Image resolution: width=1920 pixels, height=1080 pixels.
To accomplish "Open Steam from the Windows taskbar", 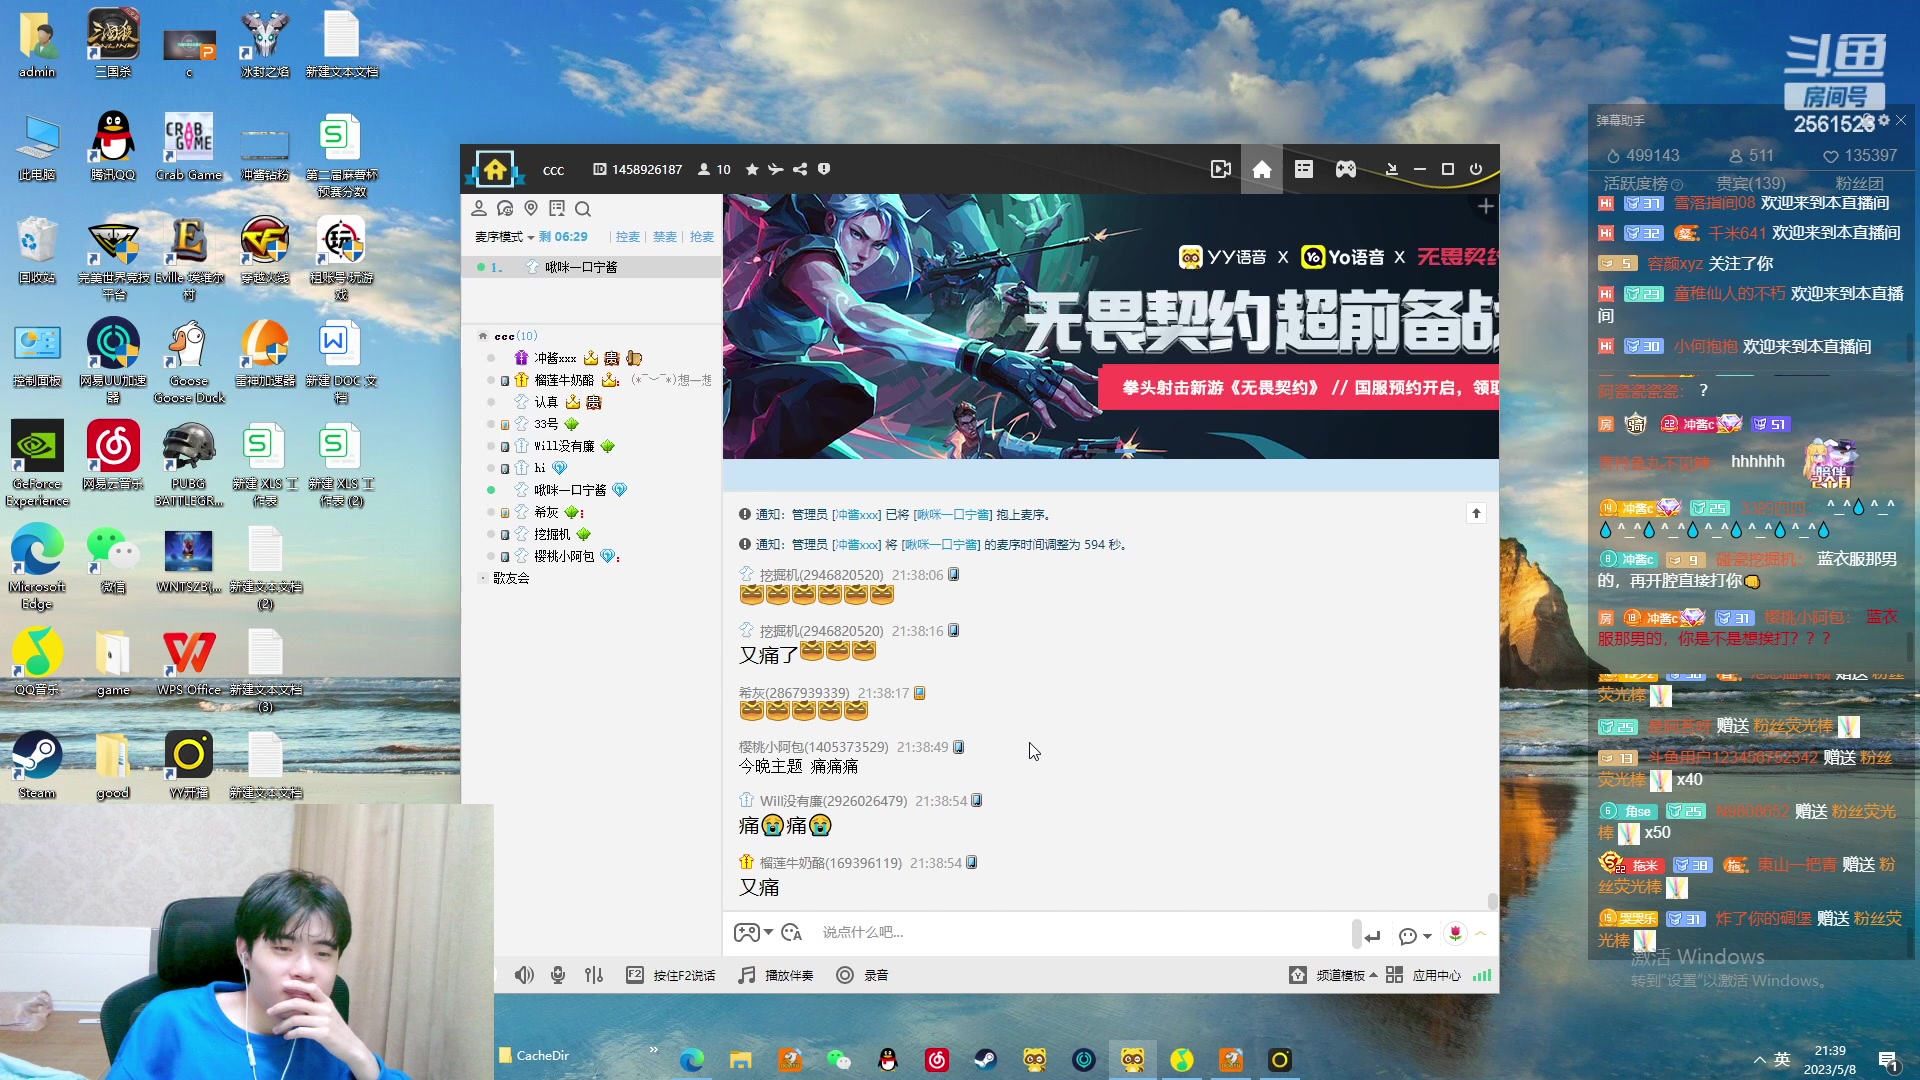I will pyautogui.click(x=985, y=1060).
